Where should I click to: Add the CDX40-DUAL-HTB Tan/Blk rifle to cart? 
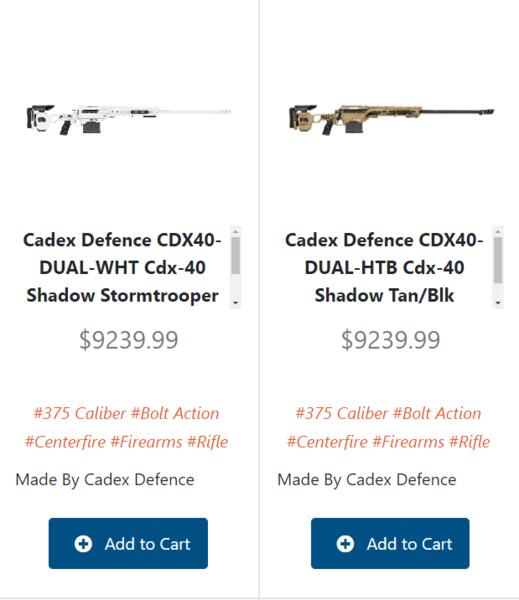click(x=390, y=543)
